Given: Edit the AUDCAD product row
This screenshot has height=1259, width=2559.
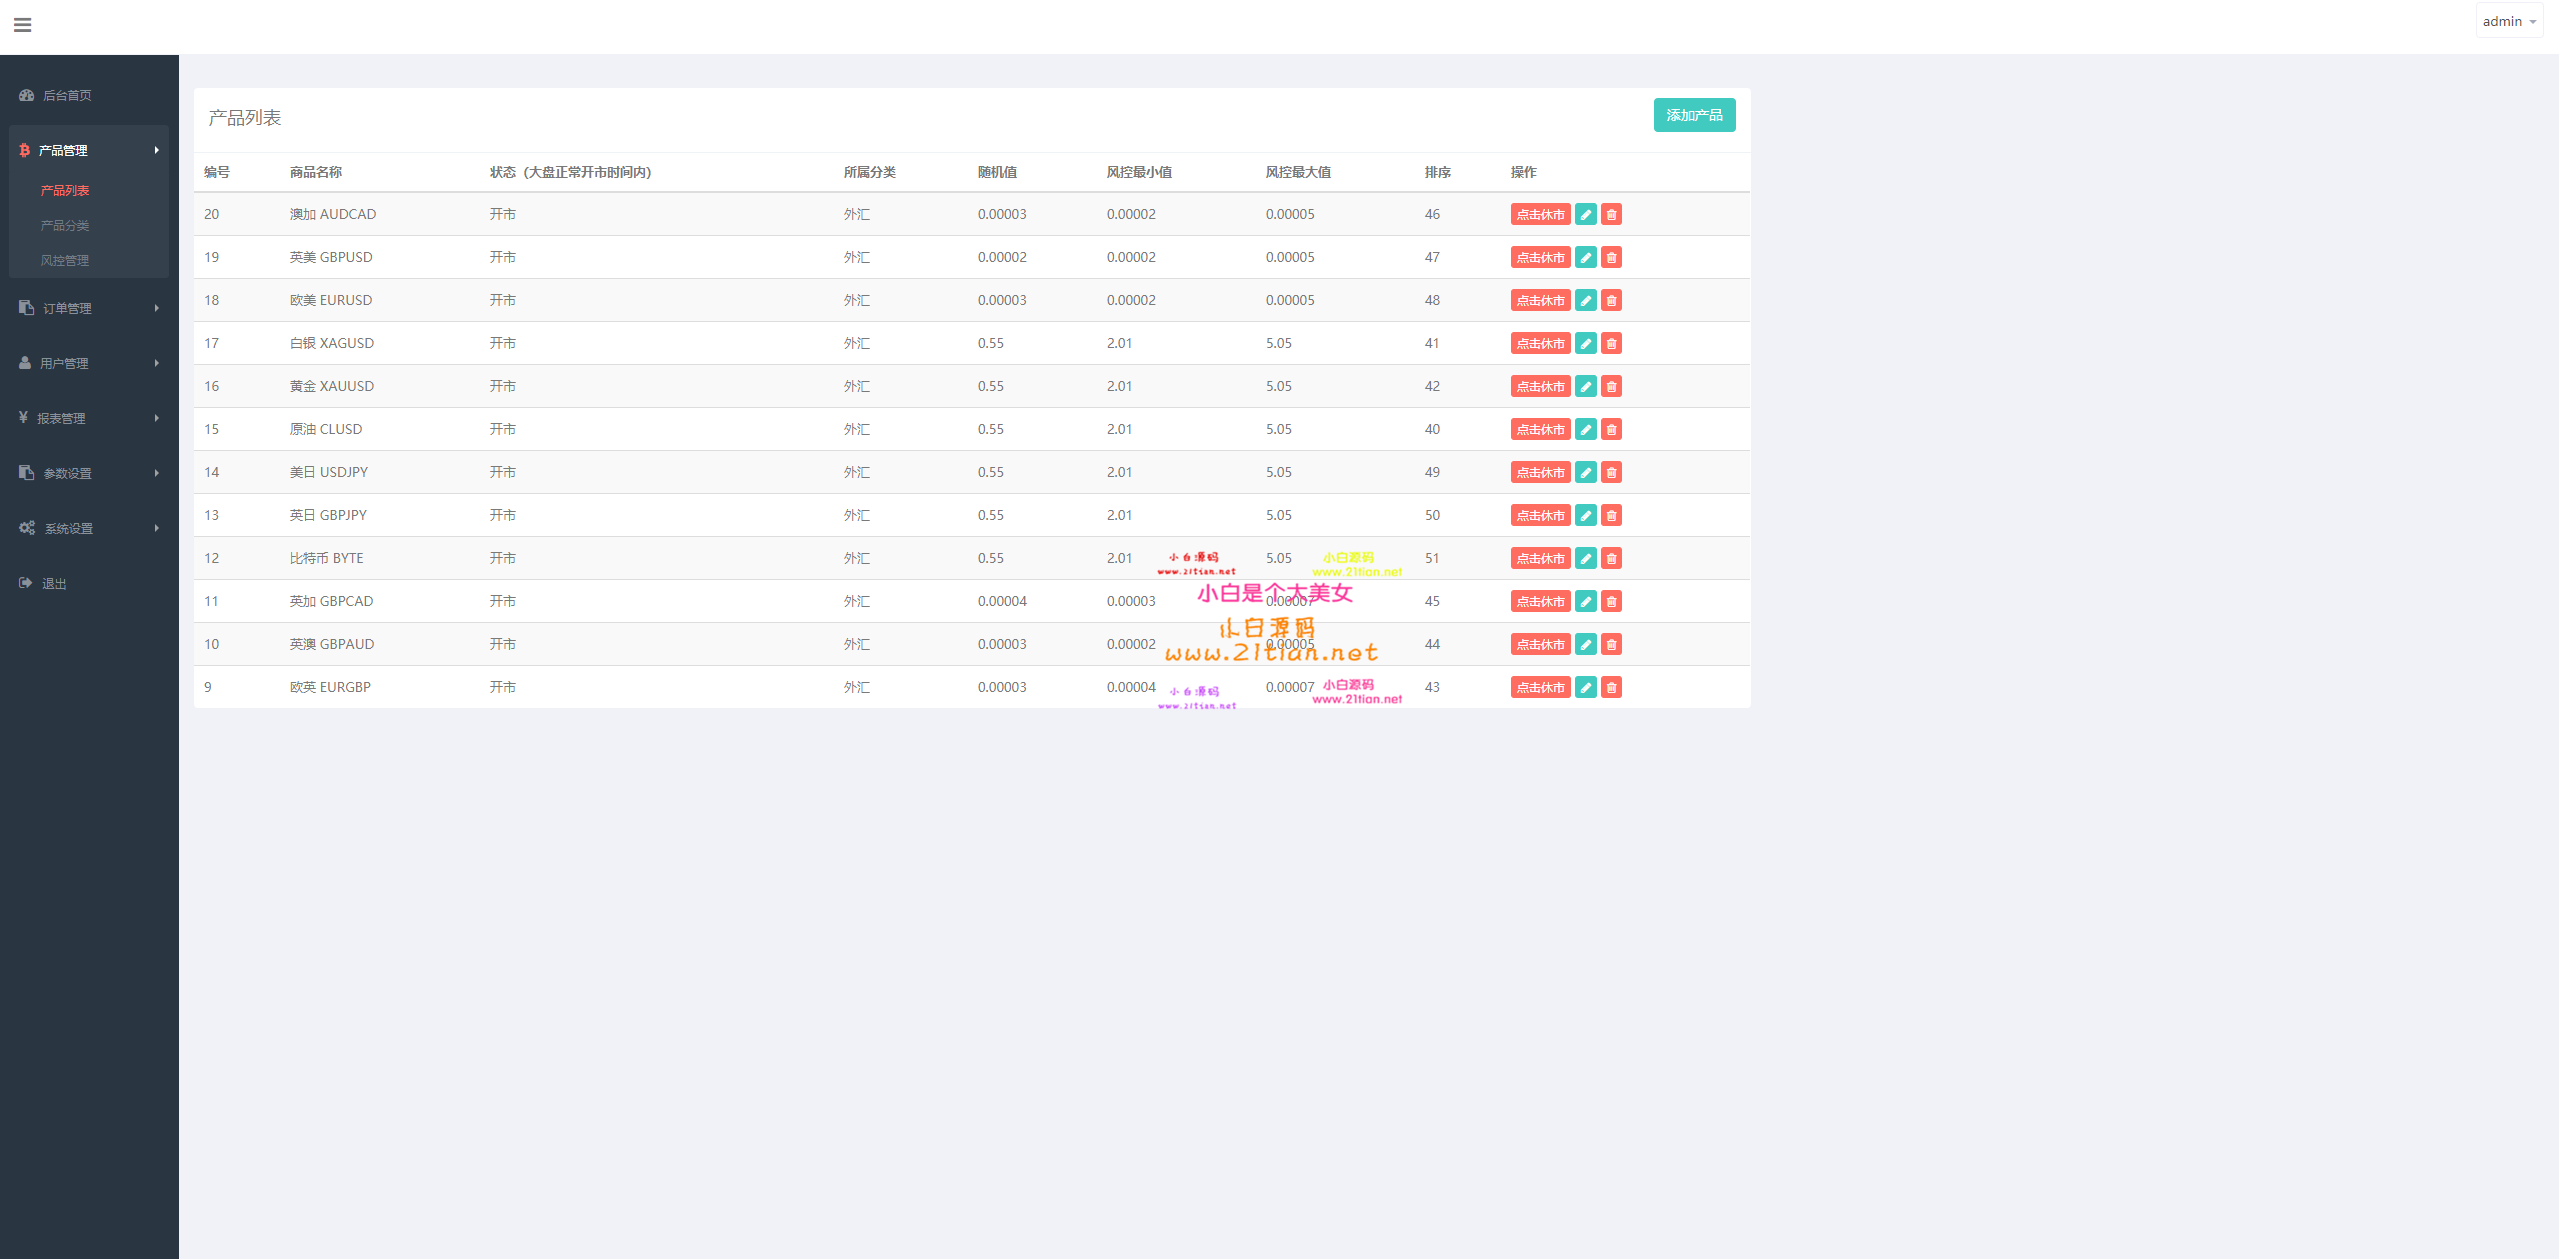Looking at the screenshot, I should click(1585, 214).
